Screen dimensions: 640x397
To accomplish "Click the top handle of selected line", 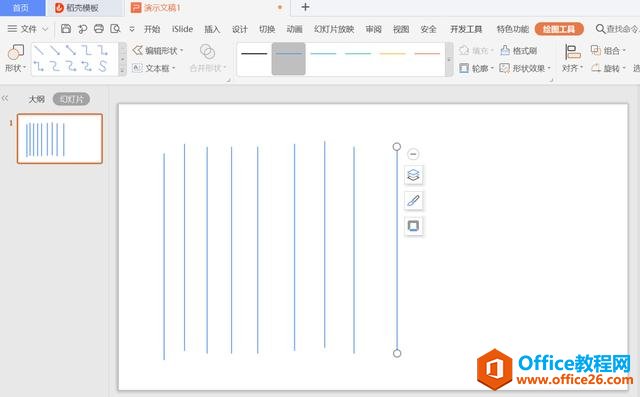I will (x=397, y=146).
